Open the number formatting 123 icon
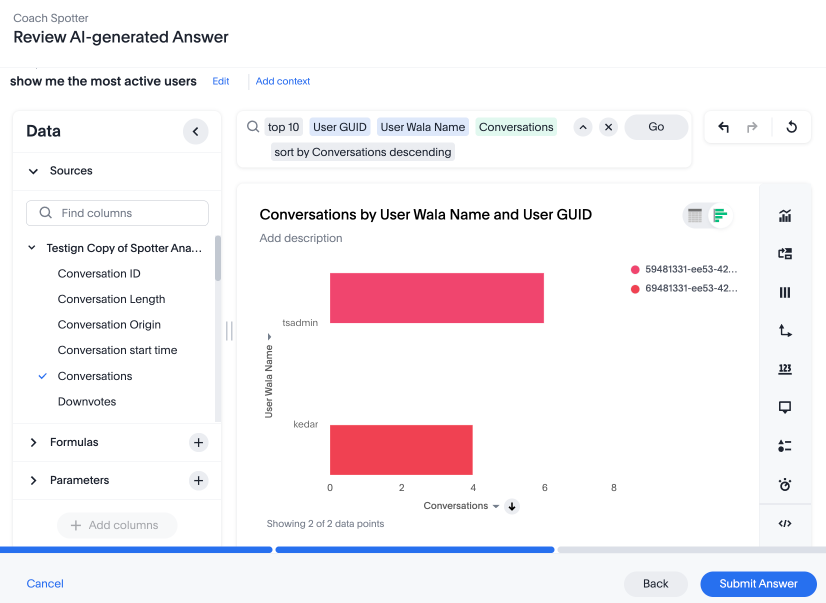The width and height of the screenshot is (826, 603). click(785, 369)
